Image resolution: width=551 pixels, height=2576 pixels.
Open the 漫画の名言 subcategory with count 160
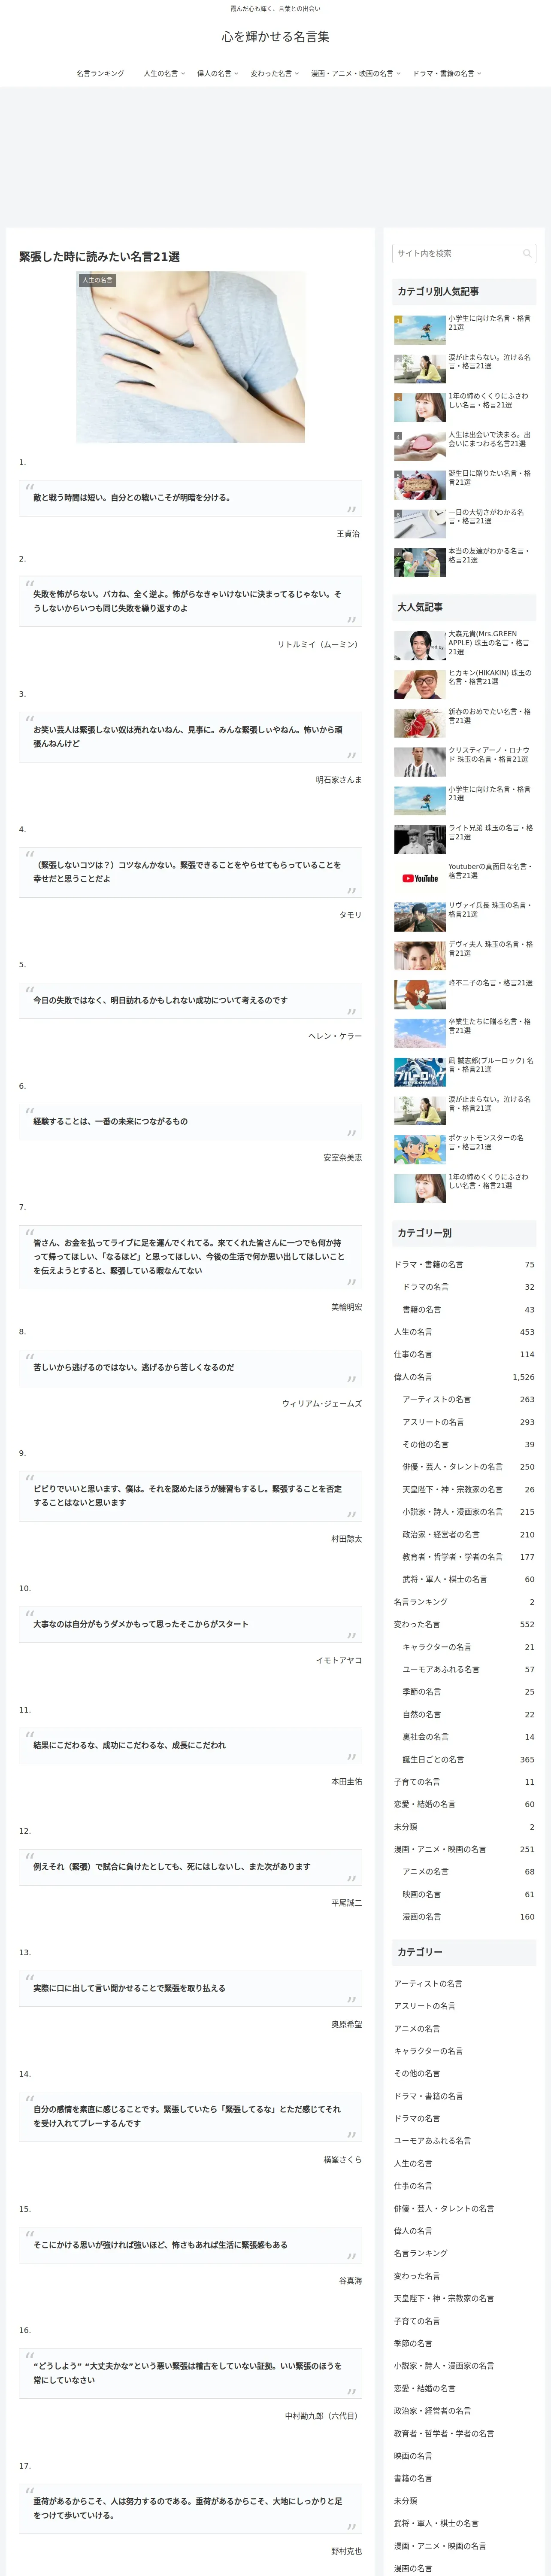pyautogui.click(x=468, y=1917)
